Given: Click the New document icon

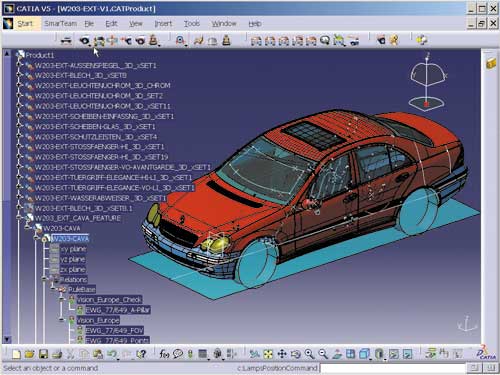Looking at the screenshot, I should 16,354.
